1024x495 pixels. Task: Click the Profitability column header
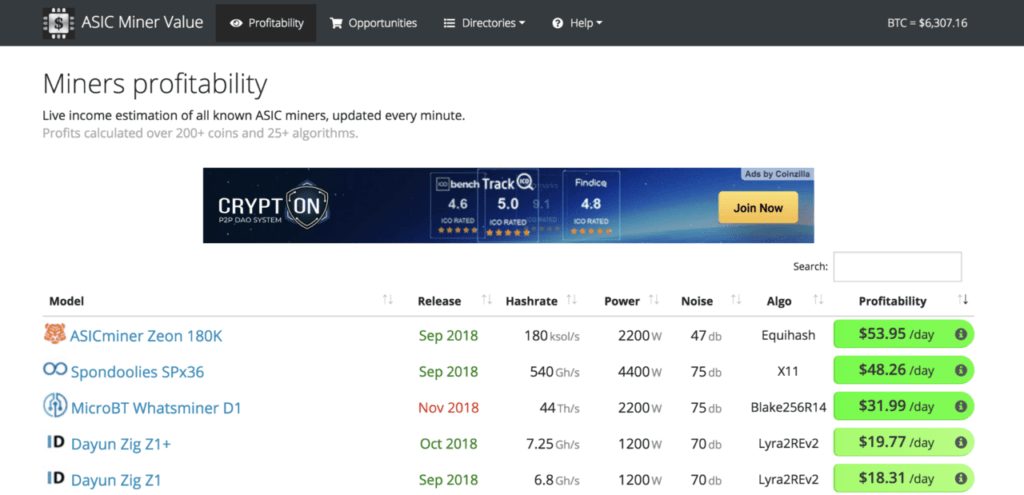(x=892, y=301)
